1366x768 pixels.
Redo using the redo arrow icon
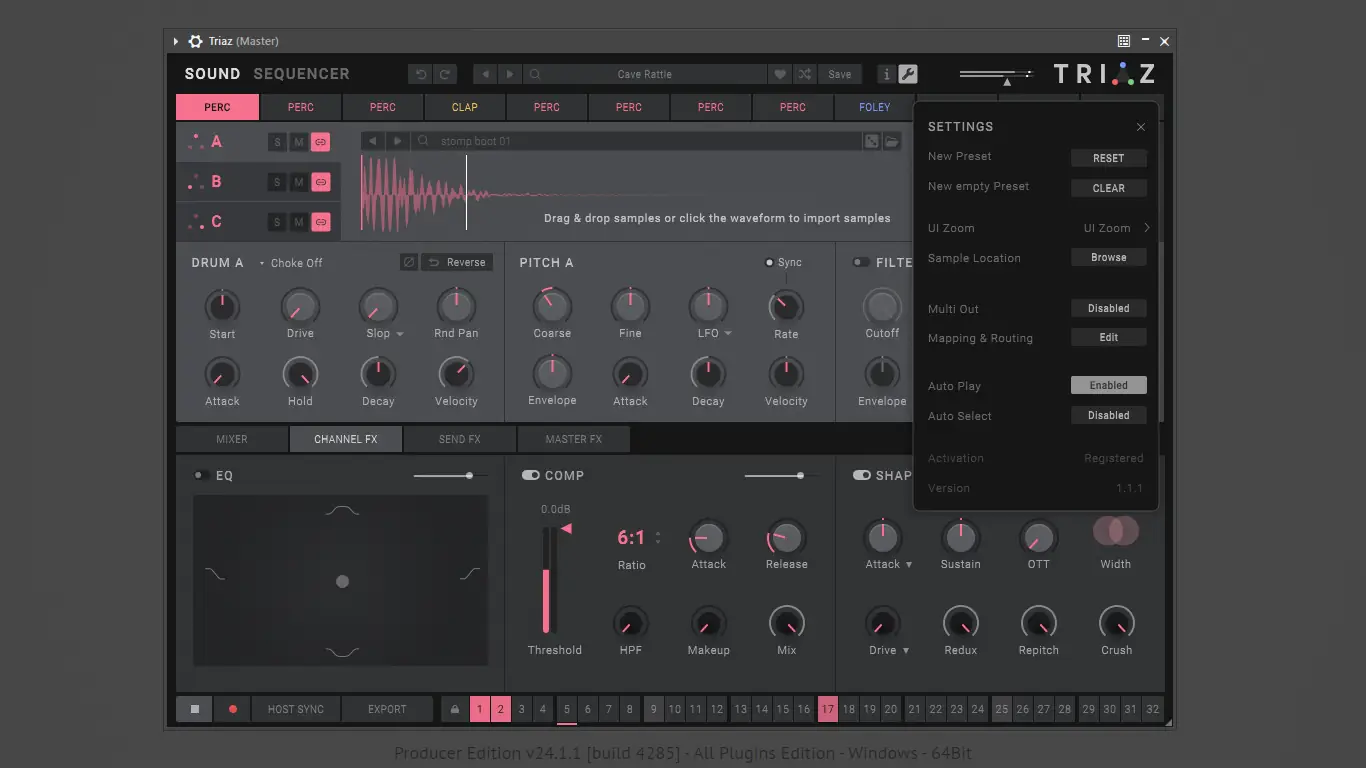[x=445, y=74]
